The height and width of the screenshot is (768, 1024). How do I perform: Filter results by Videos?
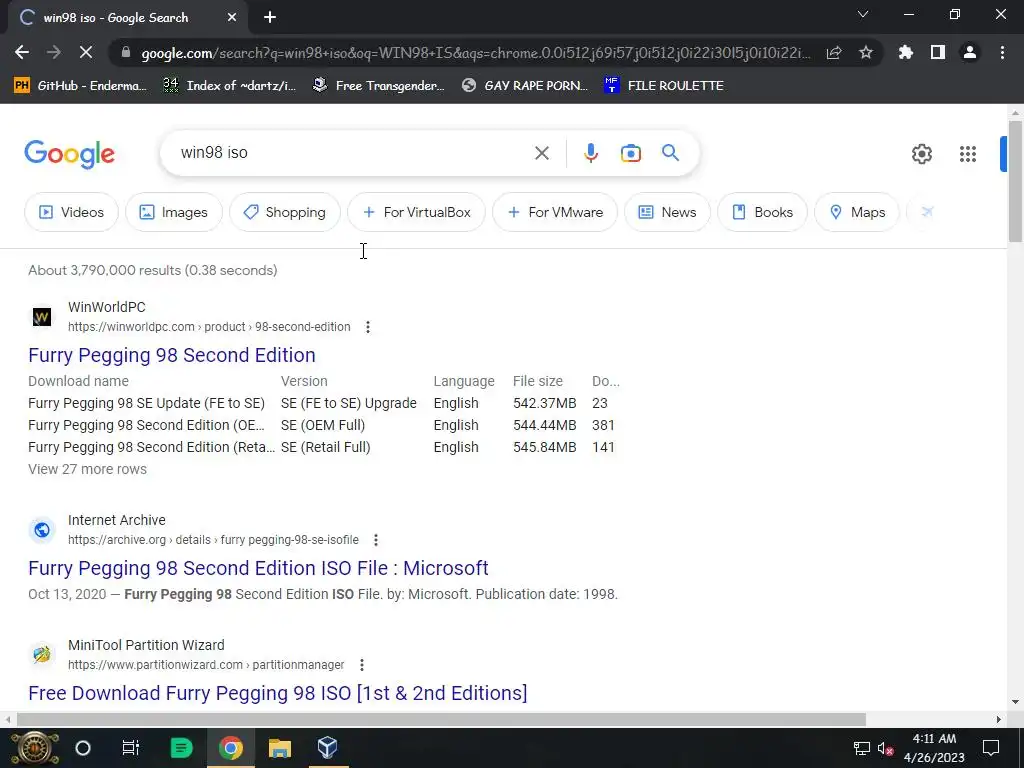click(71, 212)
